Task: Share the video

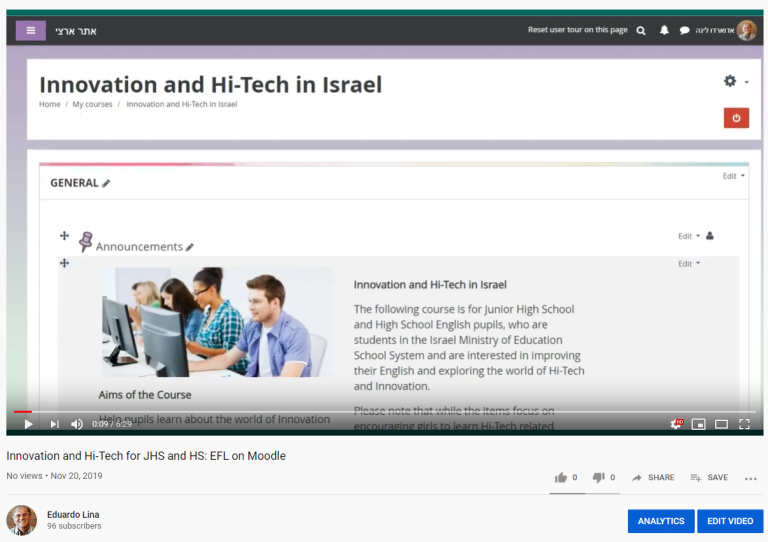Action: [653, 477]
